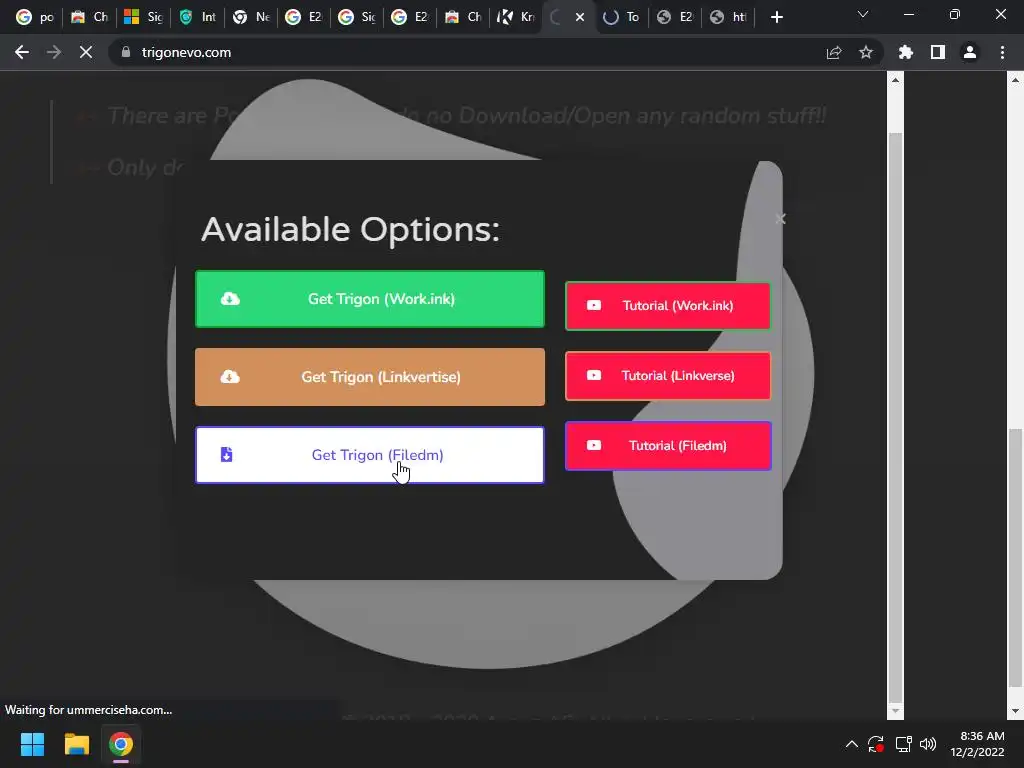This screenshot has width=1024, height=768.
Task: Toggle Chrome side panel icon
Action: [x=938, y=52]
